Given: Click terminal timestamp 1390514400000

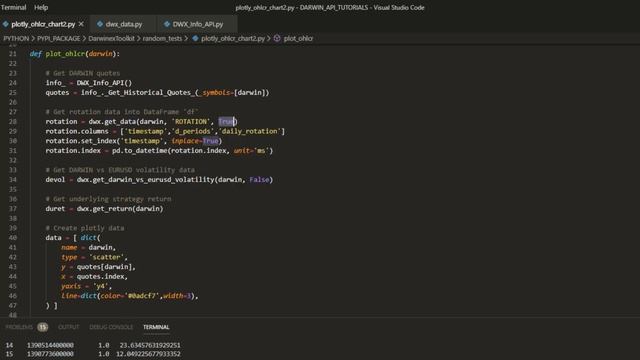Looking at the screenshot, I should 50,345.
